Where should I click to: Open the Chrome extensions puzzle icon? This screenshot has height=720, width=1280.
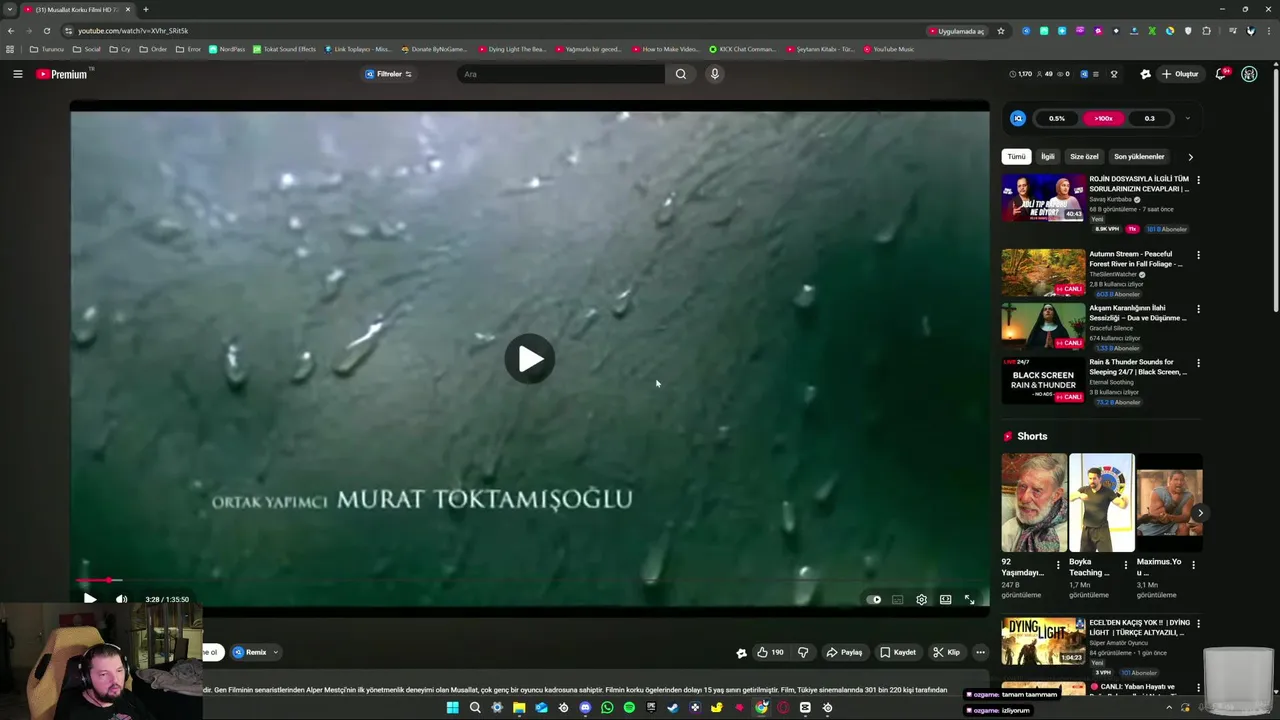click(x=1206, y=31)
